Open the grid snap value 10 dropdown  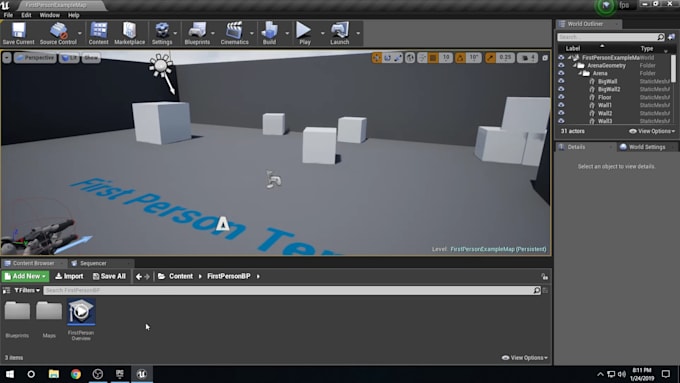(445, 58)
